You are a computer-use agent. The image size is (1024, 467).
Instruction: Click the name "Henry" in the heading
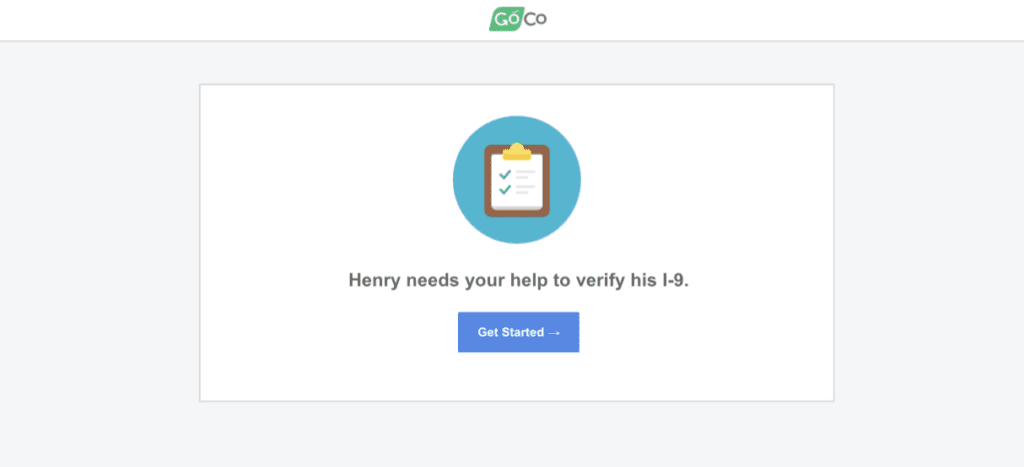click(374, 280)
